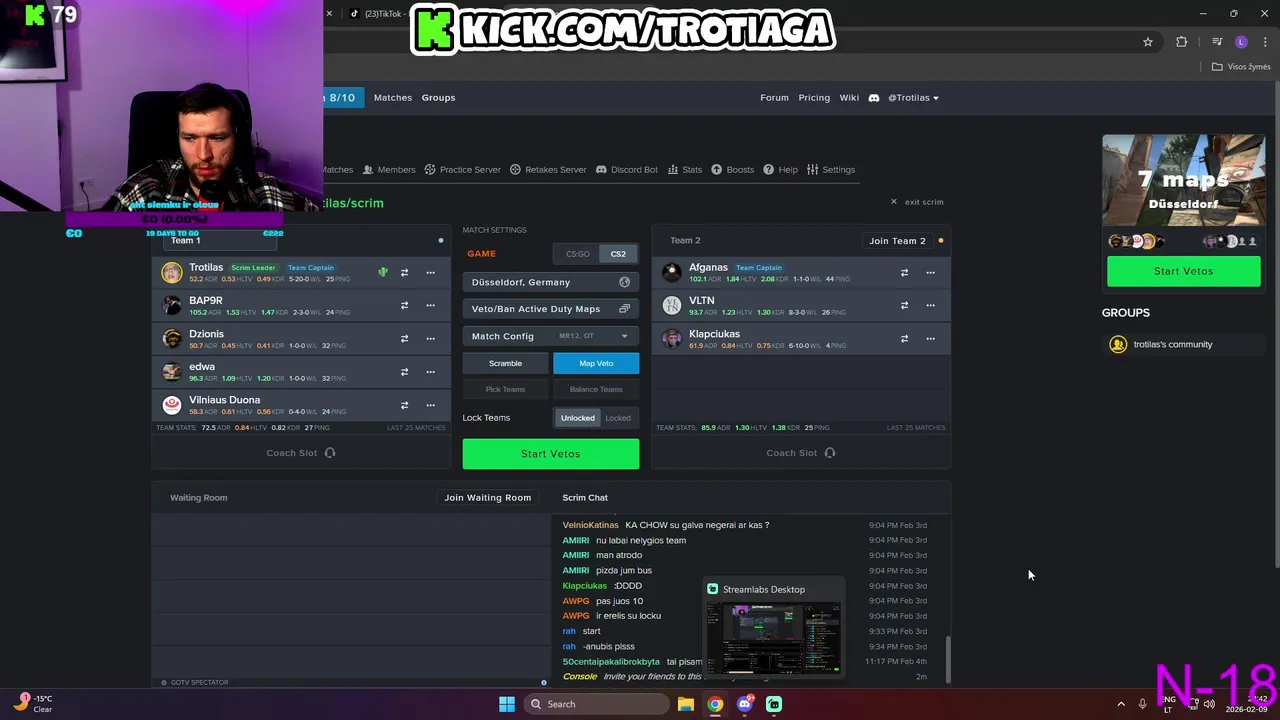Choose the Scramble team mode
Image resolution: width=1280 pixels, height=720 pixels.
point(505,363)
